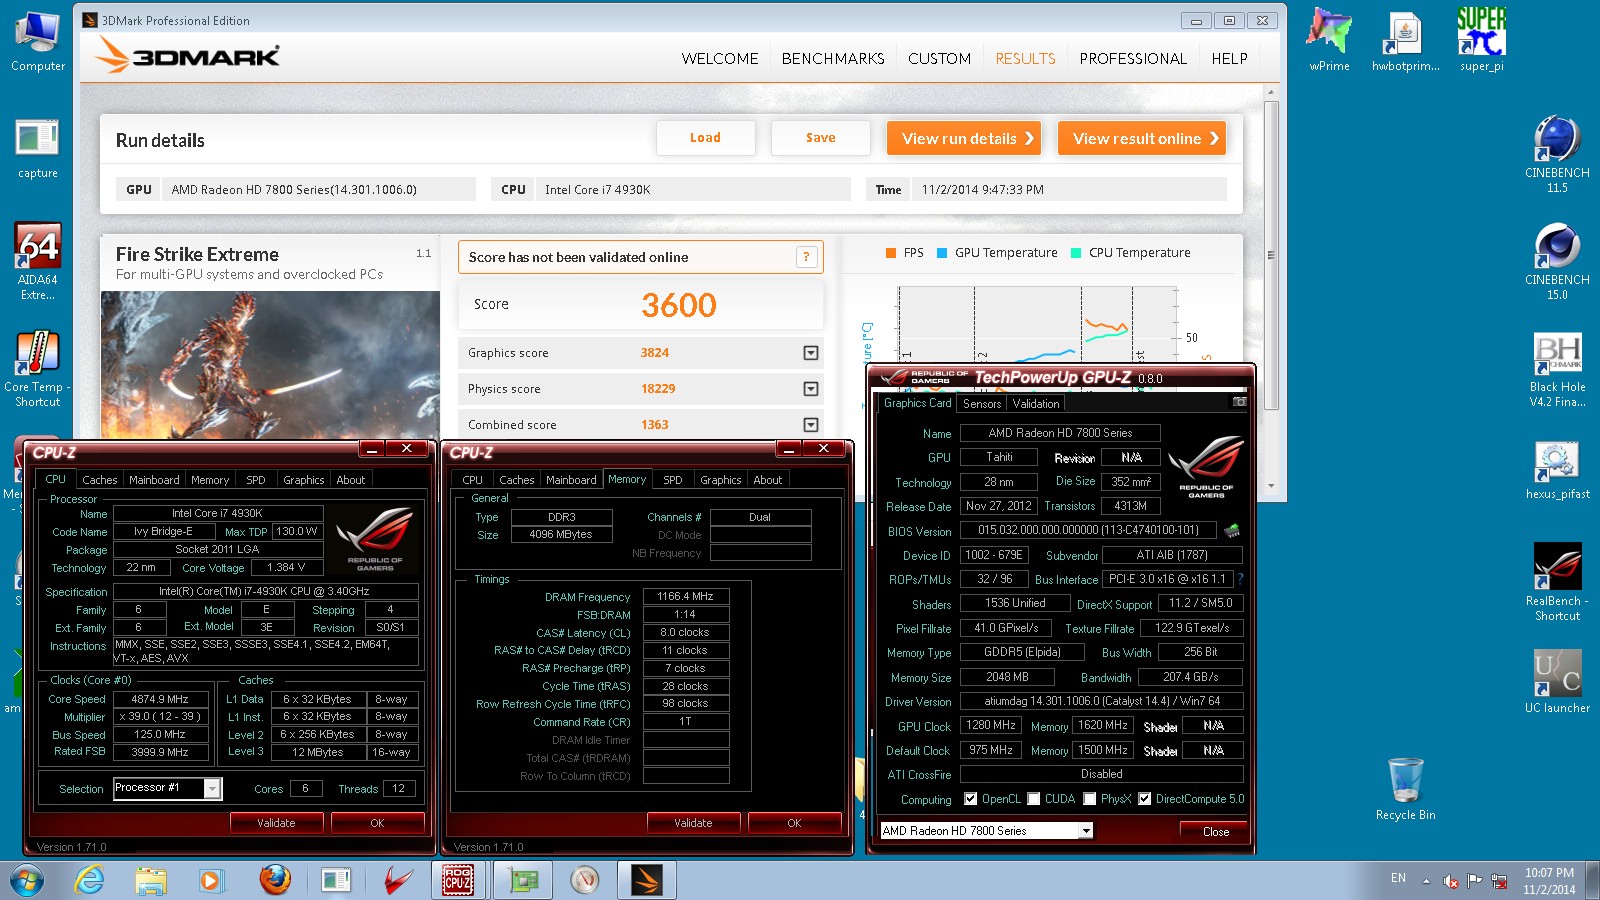Screen dimensions: 1600x900
Task: Open hwbotprime desktop icon
Action: tap(1406, 40)
